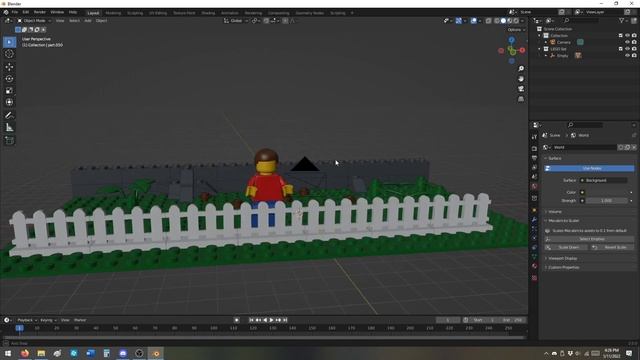Disable Camera in renders via camera icon
The height and width of the screenshot is (360, 640).
634,42
